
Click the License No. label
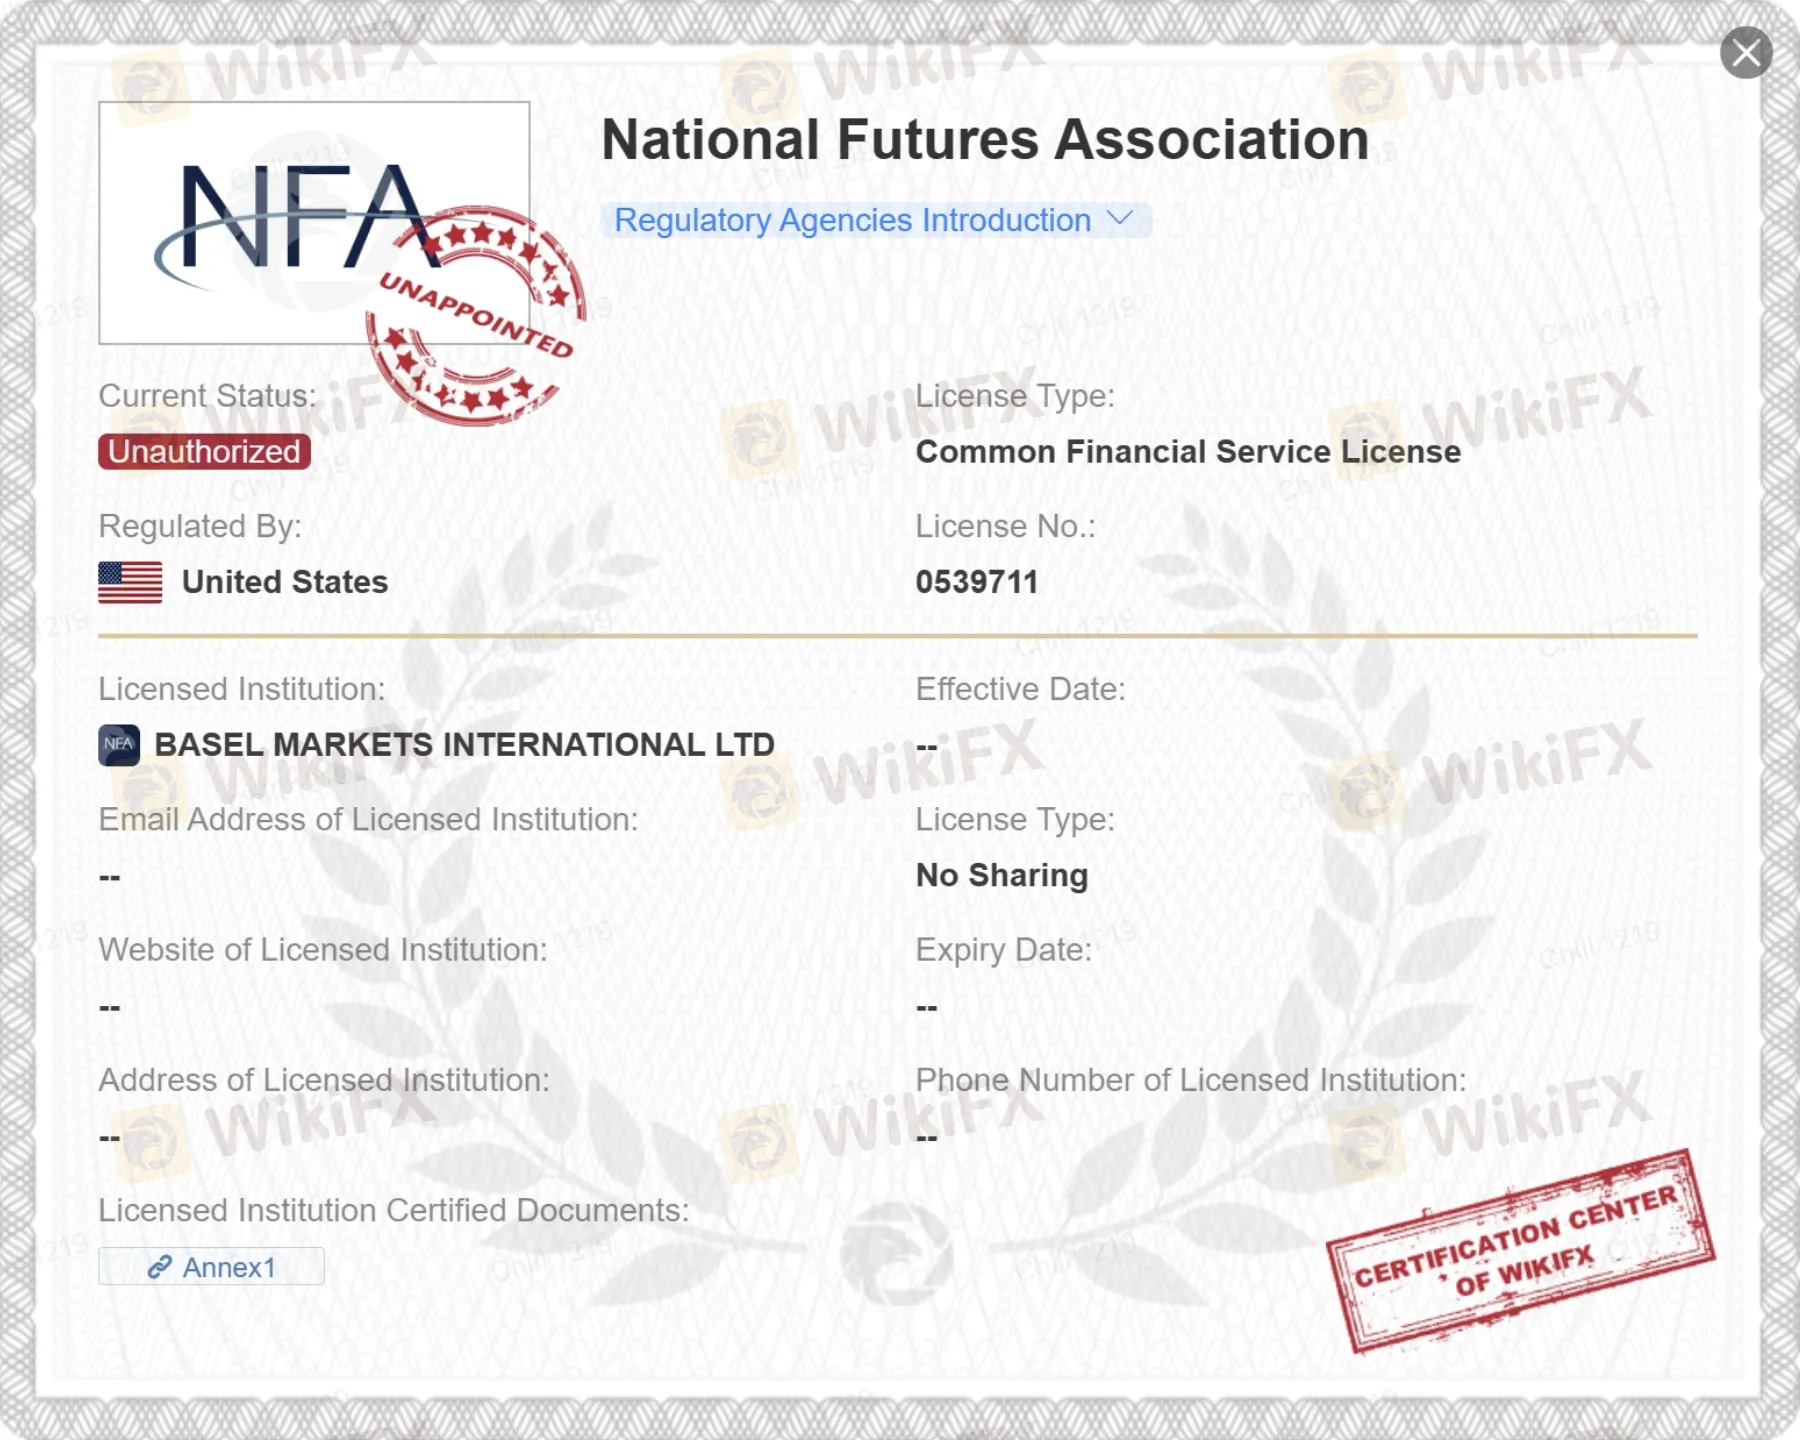tap(1006, 526)
